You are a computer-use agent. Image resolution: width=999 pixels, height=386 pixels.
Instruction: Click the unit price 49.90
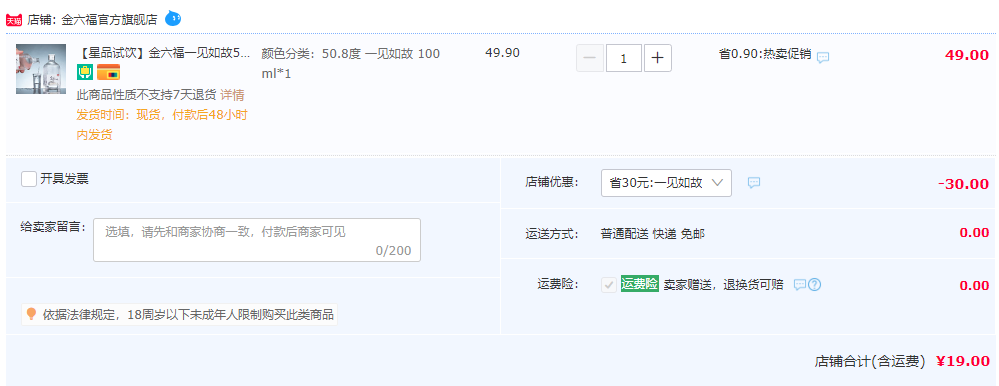tap(503, 53)
